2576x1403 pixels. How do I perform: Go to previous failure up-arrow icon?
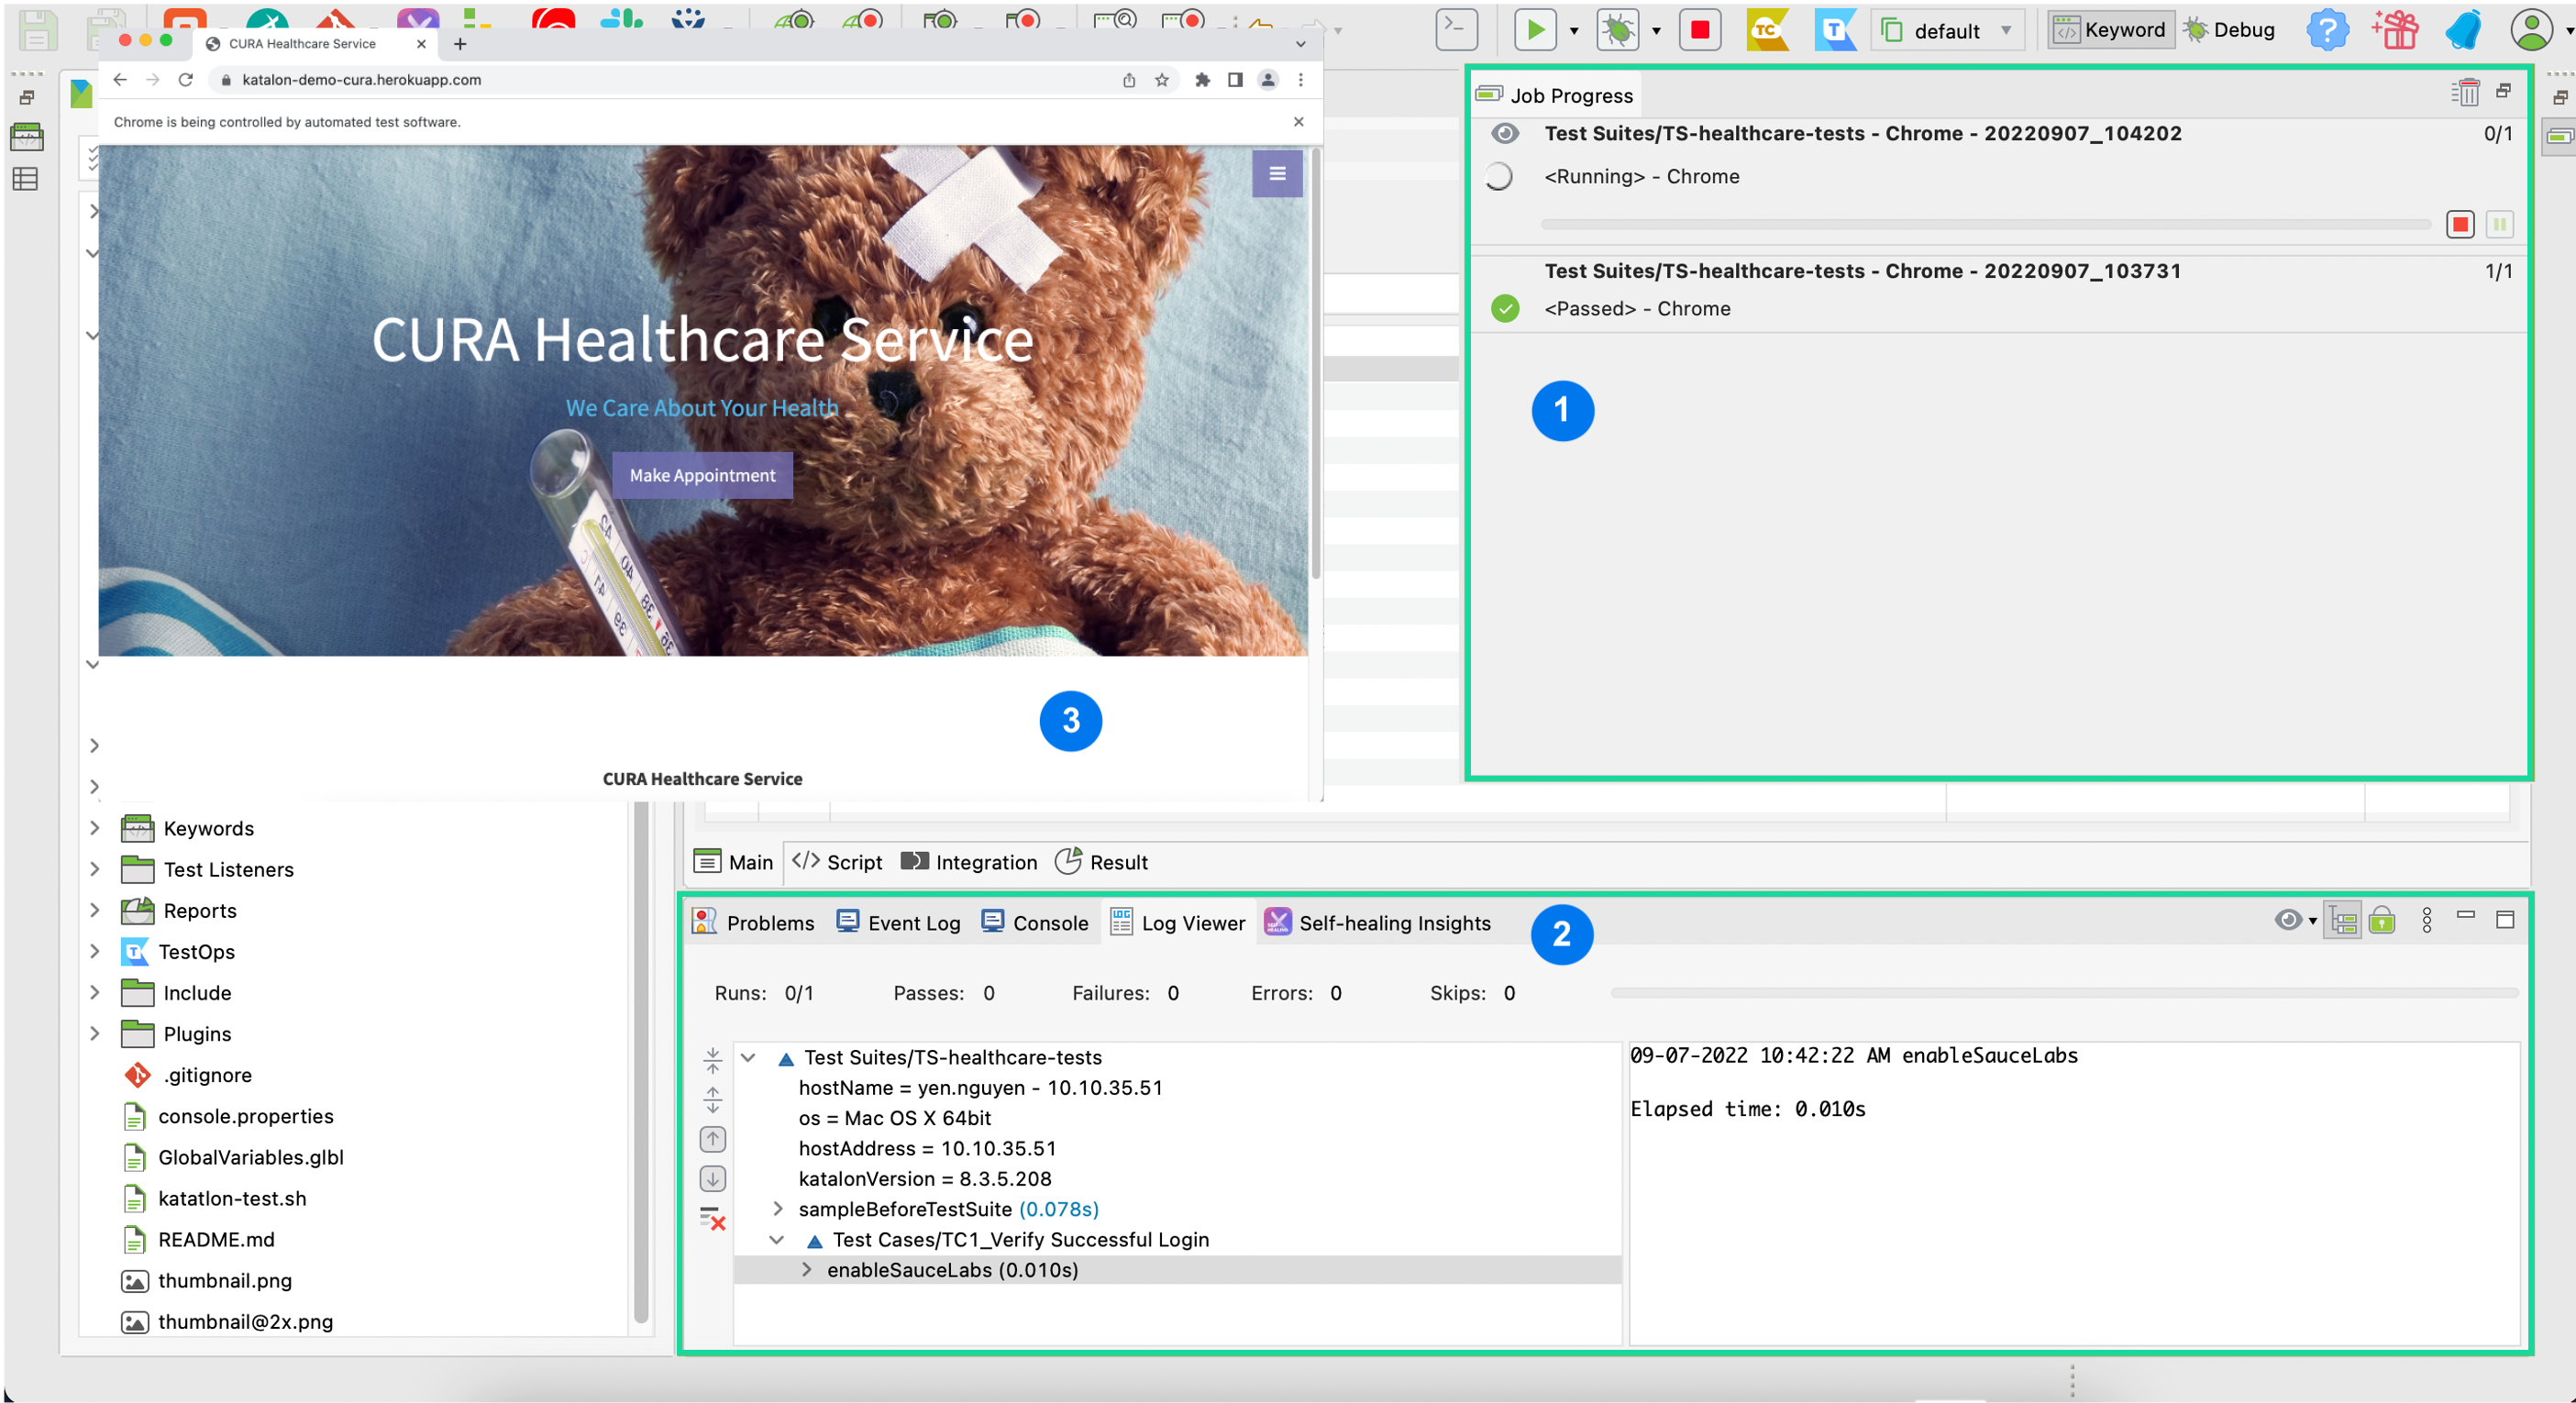tap(712, 1139)
